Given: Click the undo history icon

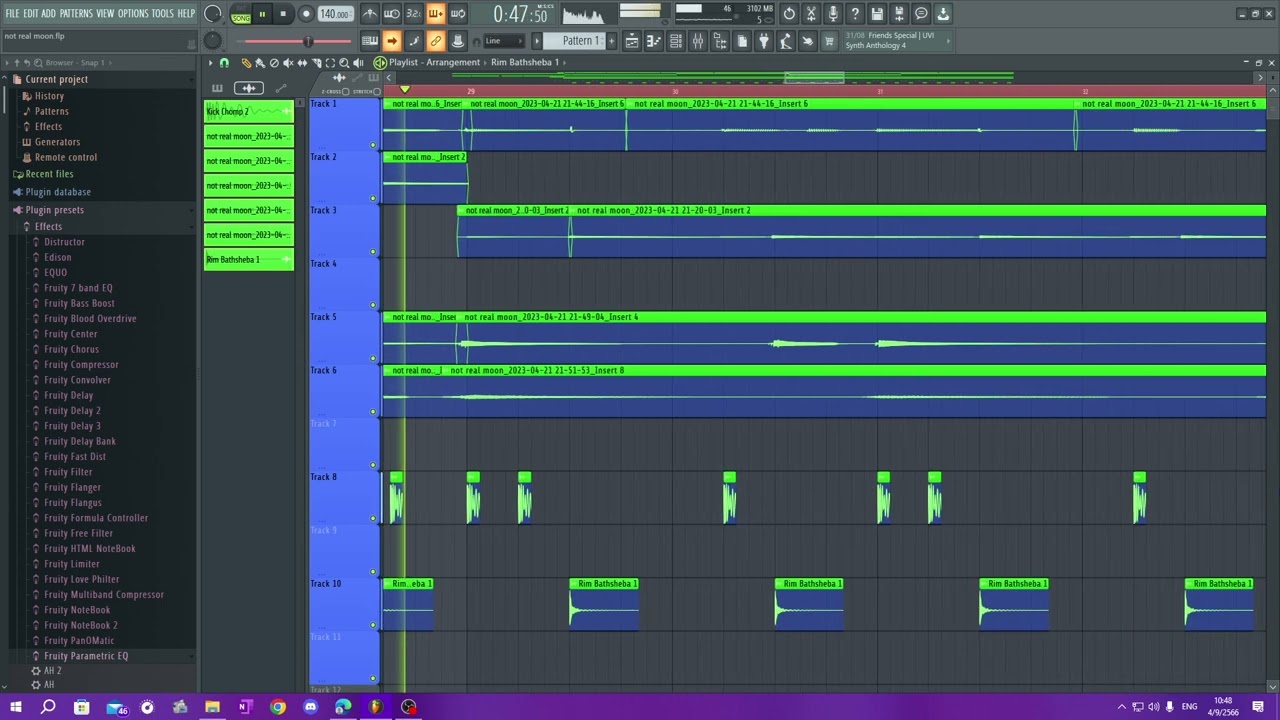Looking at the screenshot, I should pyautogui.click(x=789, y=13).
